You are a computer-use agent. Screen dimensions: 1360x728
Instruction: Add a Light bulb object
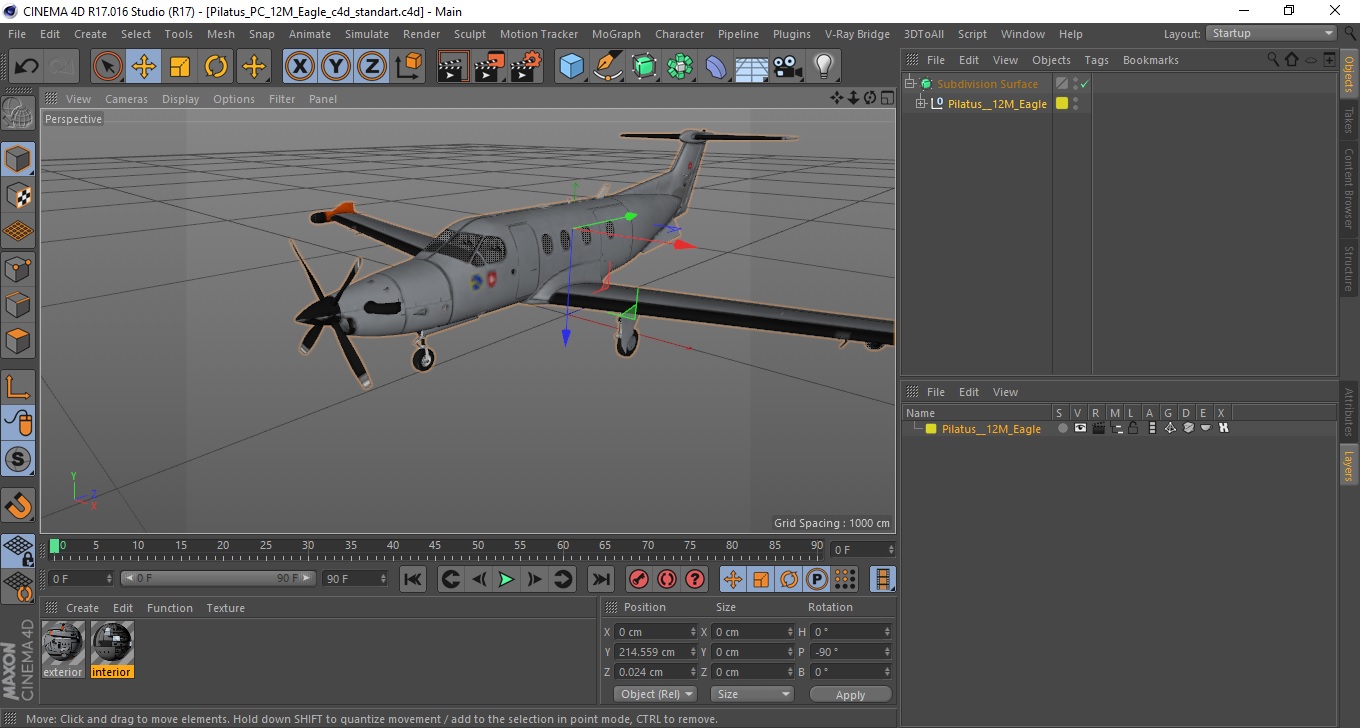824,67
